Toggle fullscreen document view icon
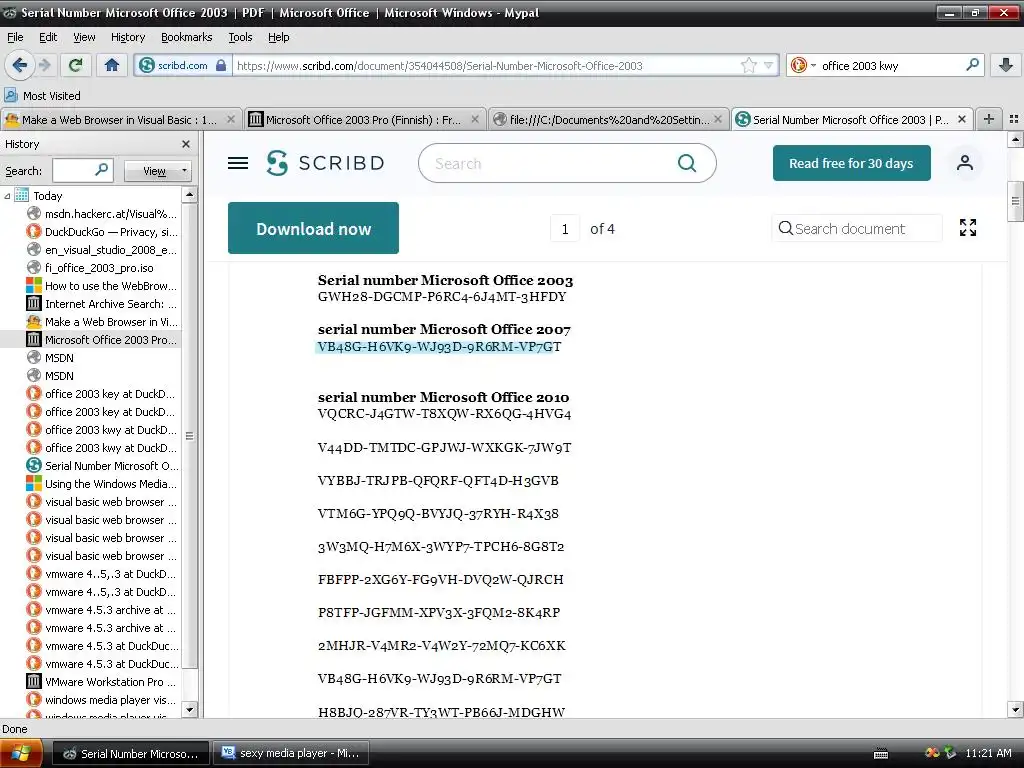Screen dimensions: 1024x768 pos(968,228)
